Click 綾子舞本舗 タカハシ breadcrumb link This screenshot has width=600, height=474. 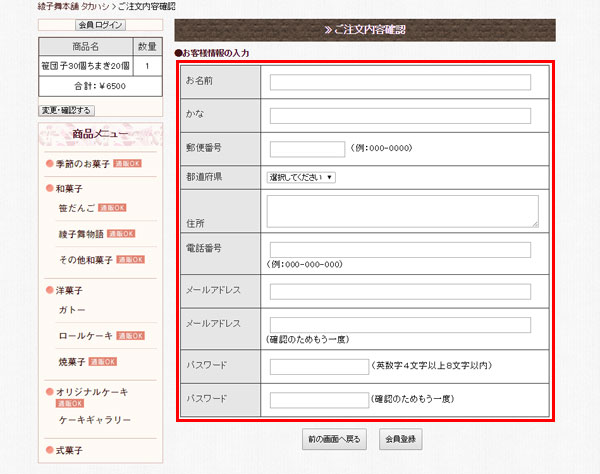pyautogui.click(x=73, y=7)
